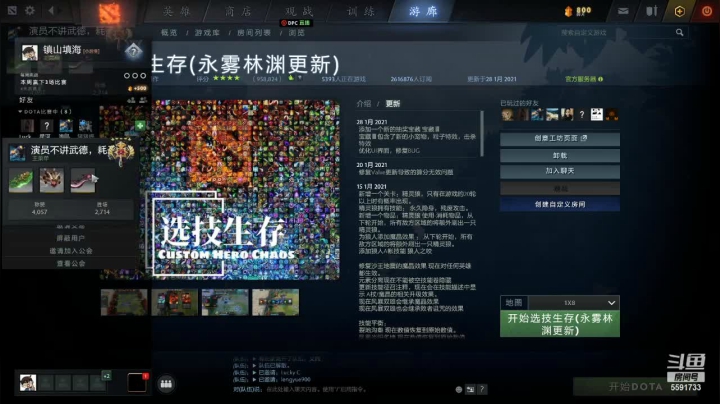The width and height of the screenshot is (720, 404).
Task: Click the official server info icon
Action: pos(601,79)
